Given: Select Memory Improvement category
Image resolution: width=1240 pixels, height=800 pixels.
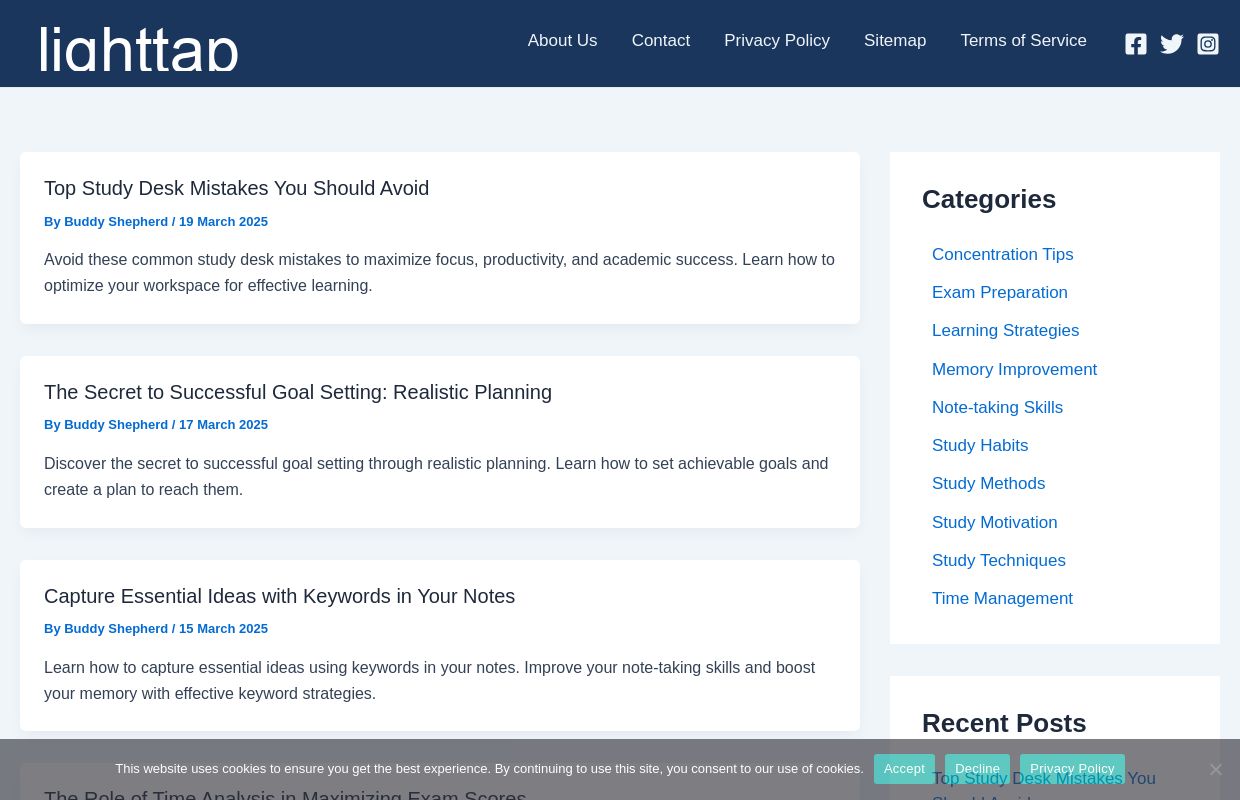Looking at the screenshot, I should click(x=1014, y=370).
